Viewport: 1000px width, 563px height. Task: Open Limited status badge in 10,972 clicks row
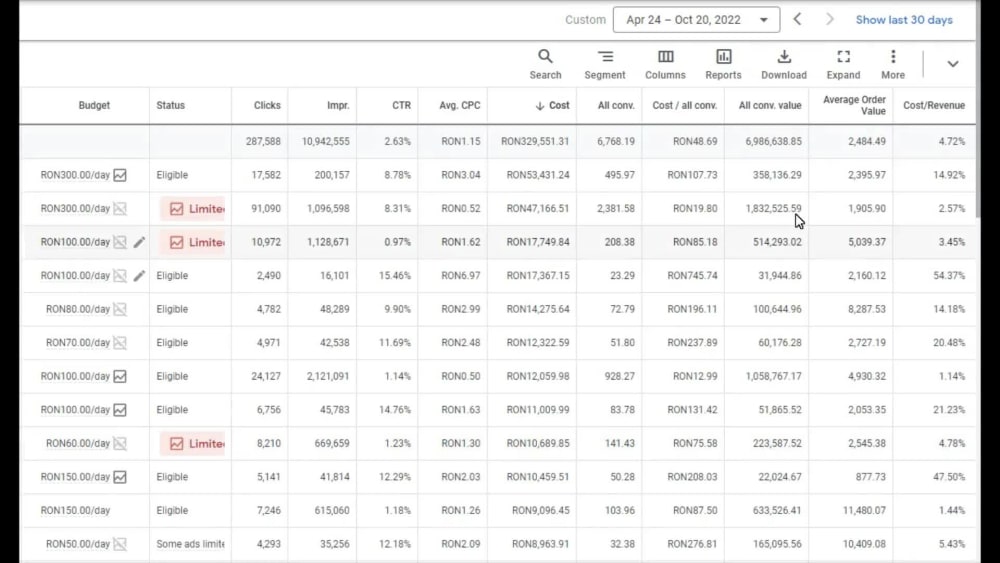[x=193, y=242]
